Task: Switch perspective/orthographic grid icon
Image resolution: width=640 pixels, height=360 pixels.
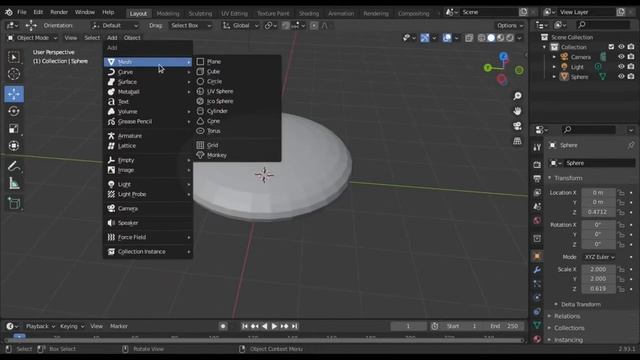Action: pyautogui.click(x=517, y=141)
